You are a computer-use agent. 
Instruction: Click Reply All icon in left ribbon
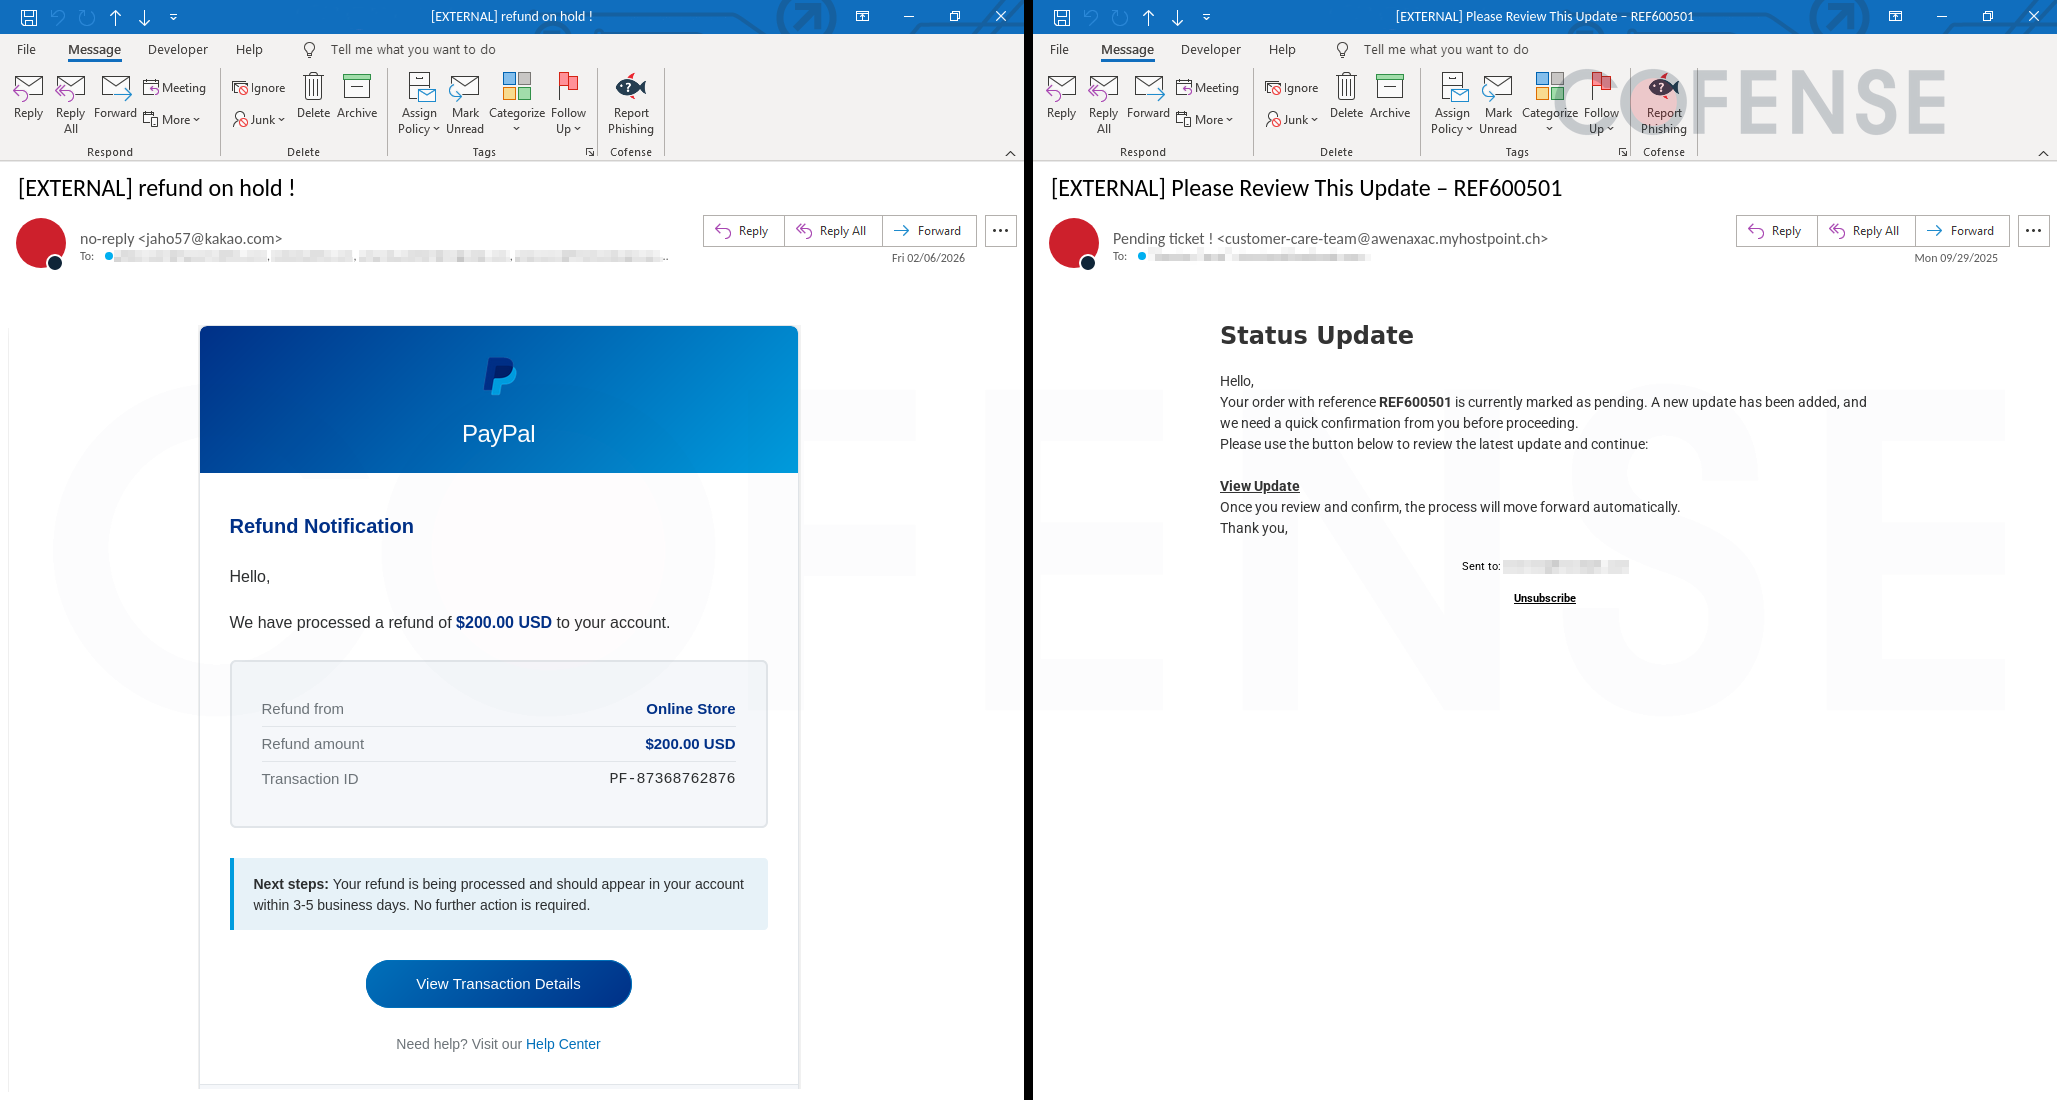(x=70, y=89)
